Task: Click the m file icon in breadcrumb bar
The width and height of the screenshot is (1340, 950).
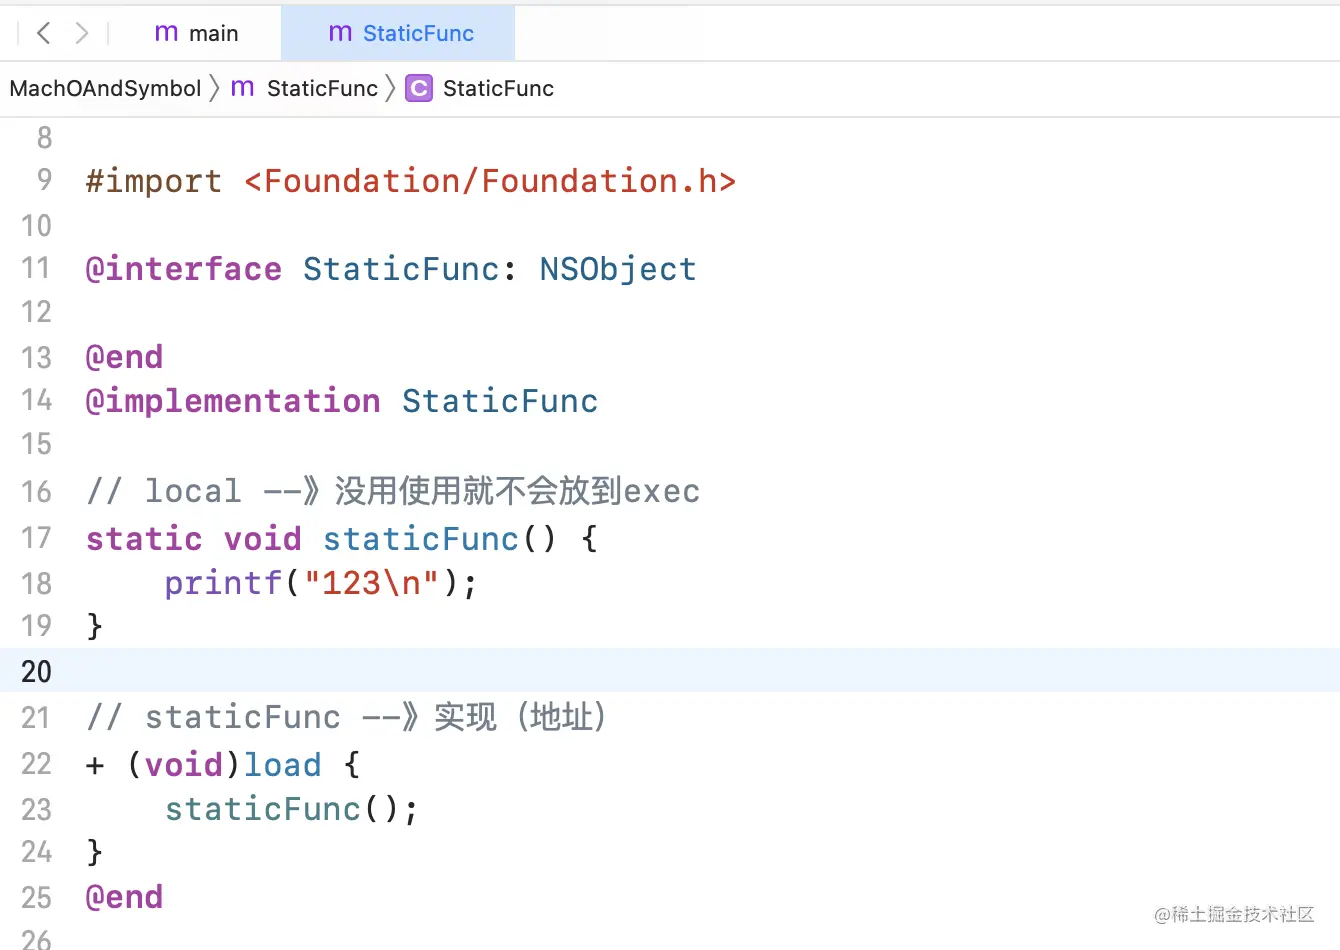Action: (x=242, y=88)
